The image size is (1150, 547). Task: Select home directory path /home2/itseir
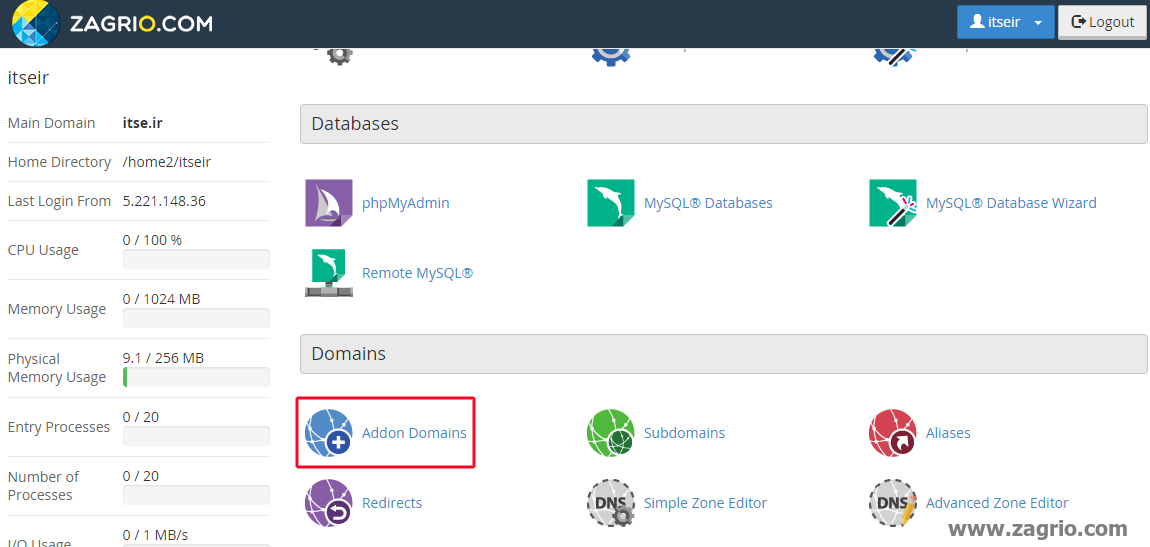[167, 162]
